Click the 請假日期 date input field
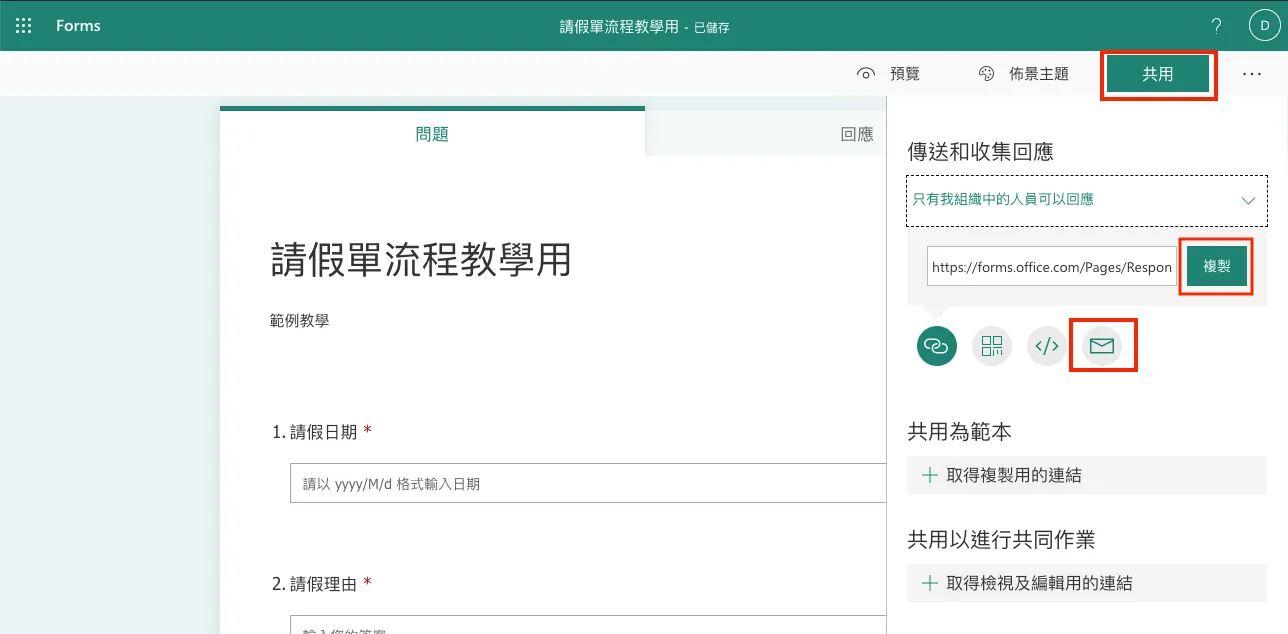1288x634 pixels. click(588, 483)
